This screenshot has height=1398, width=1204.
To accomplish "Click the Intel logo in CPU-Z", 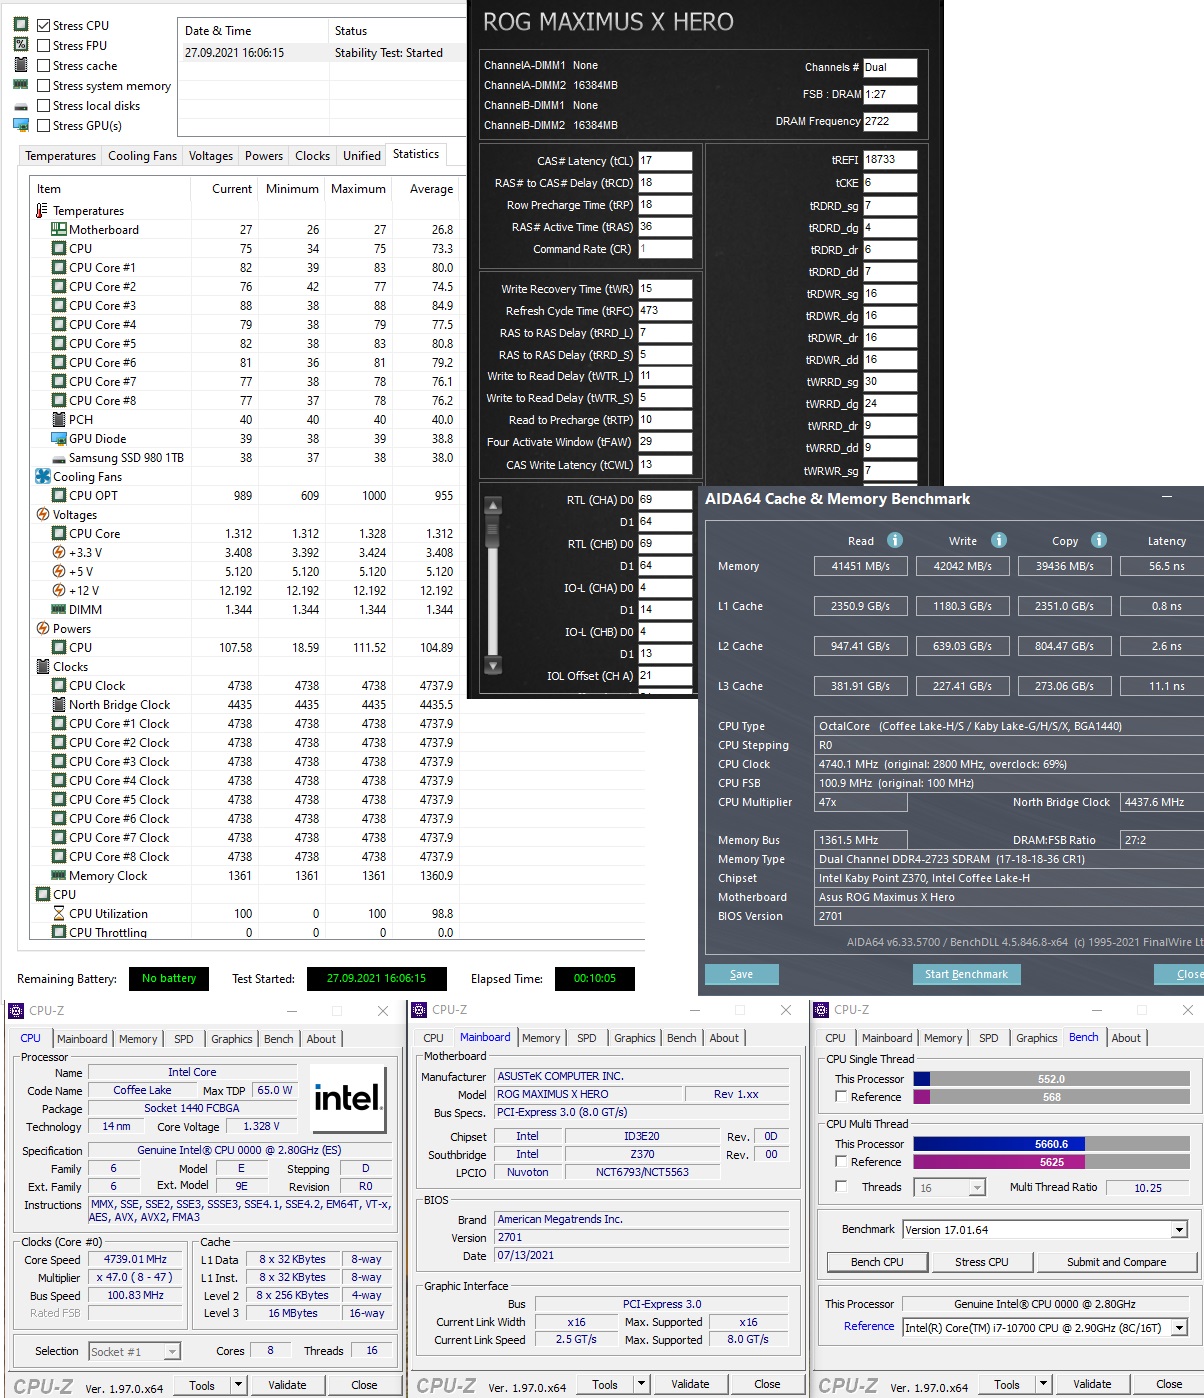I will point(348,1099).
